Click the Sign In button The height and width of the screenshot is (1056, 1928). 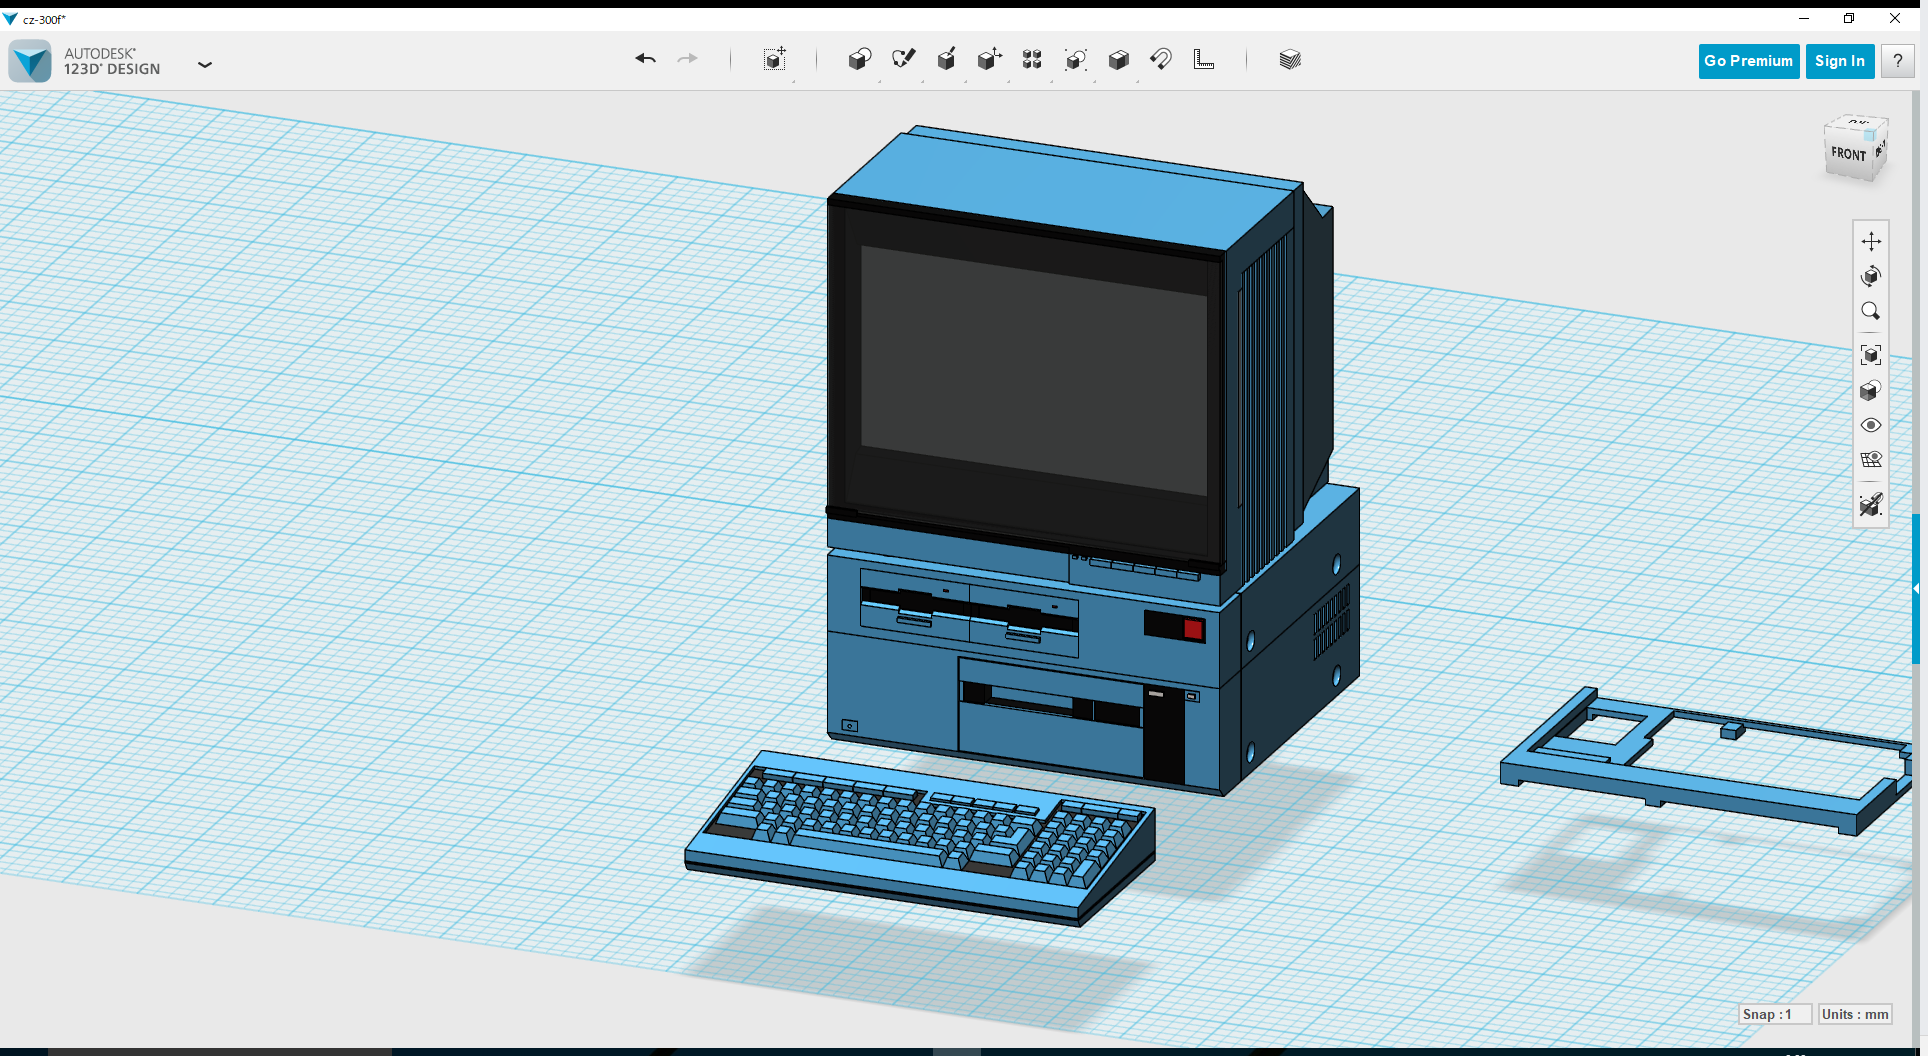click(1840, 61)
